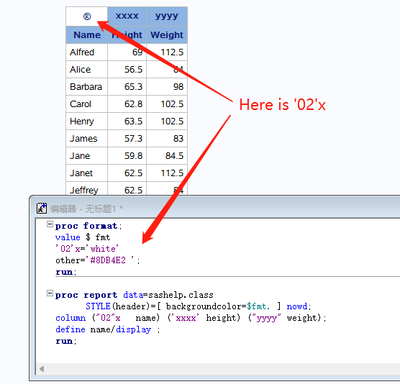Click Carol's weight value 102.5

click(172, 104)
